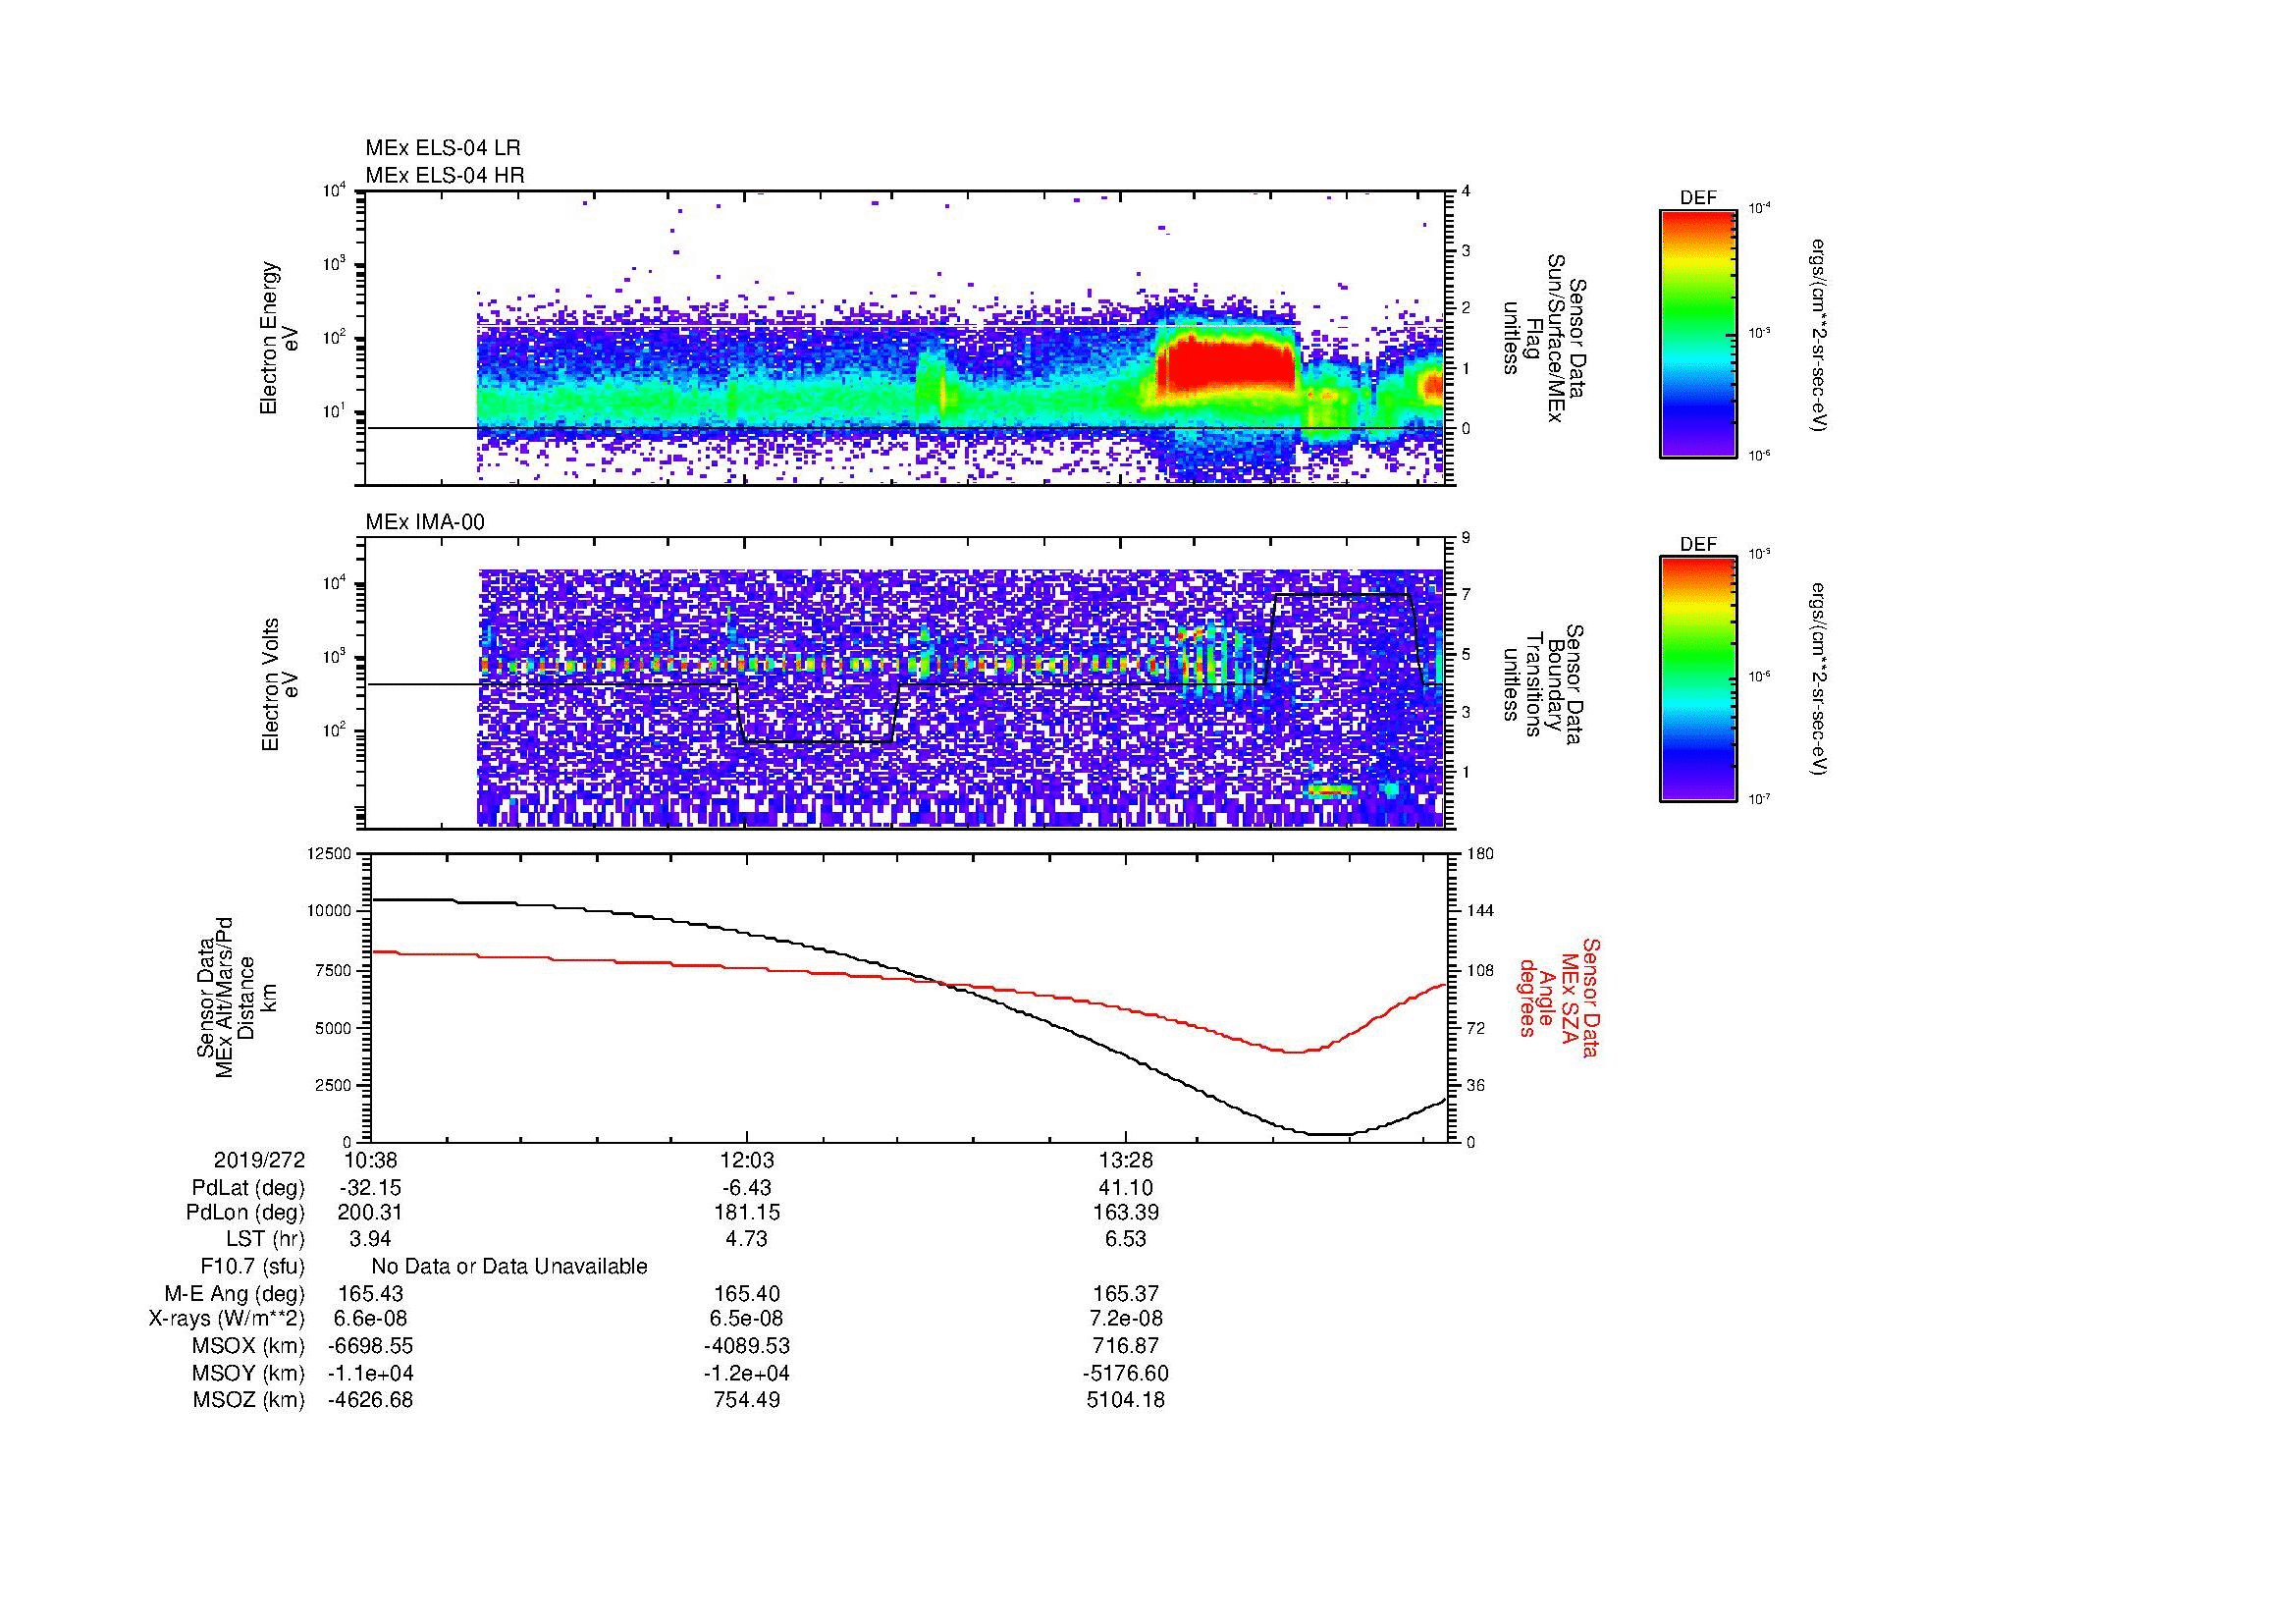The image size is (2296, 1623).
Task: Click the MSOX value '716.87'
Action: pos(1126,1346)
